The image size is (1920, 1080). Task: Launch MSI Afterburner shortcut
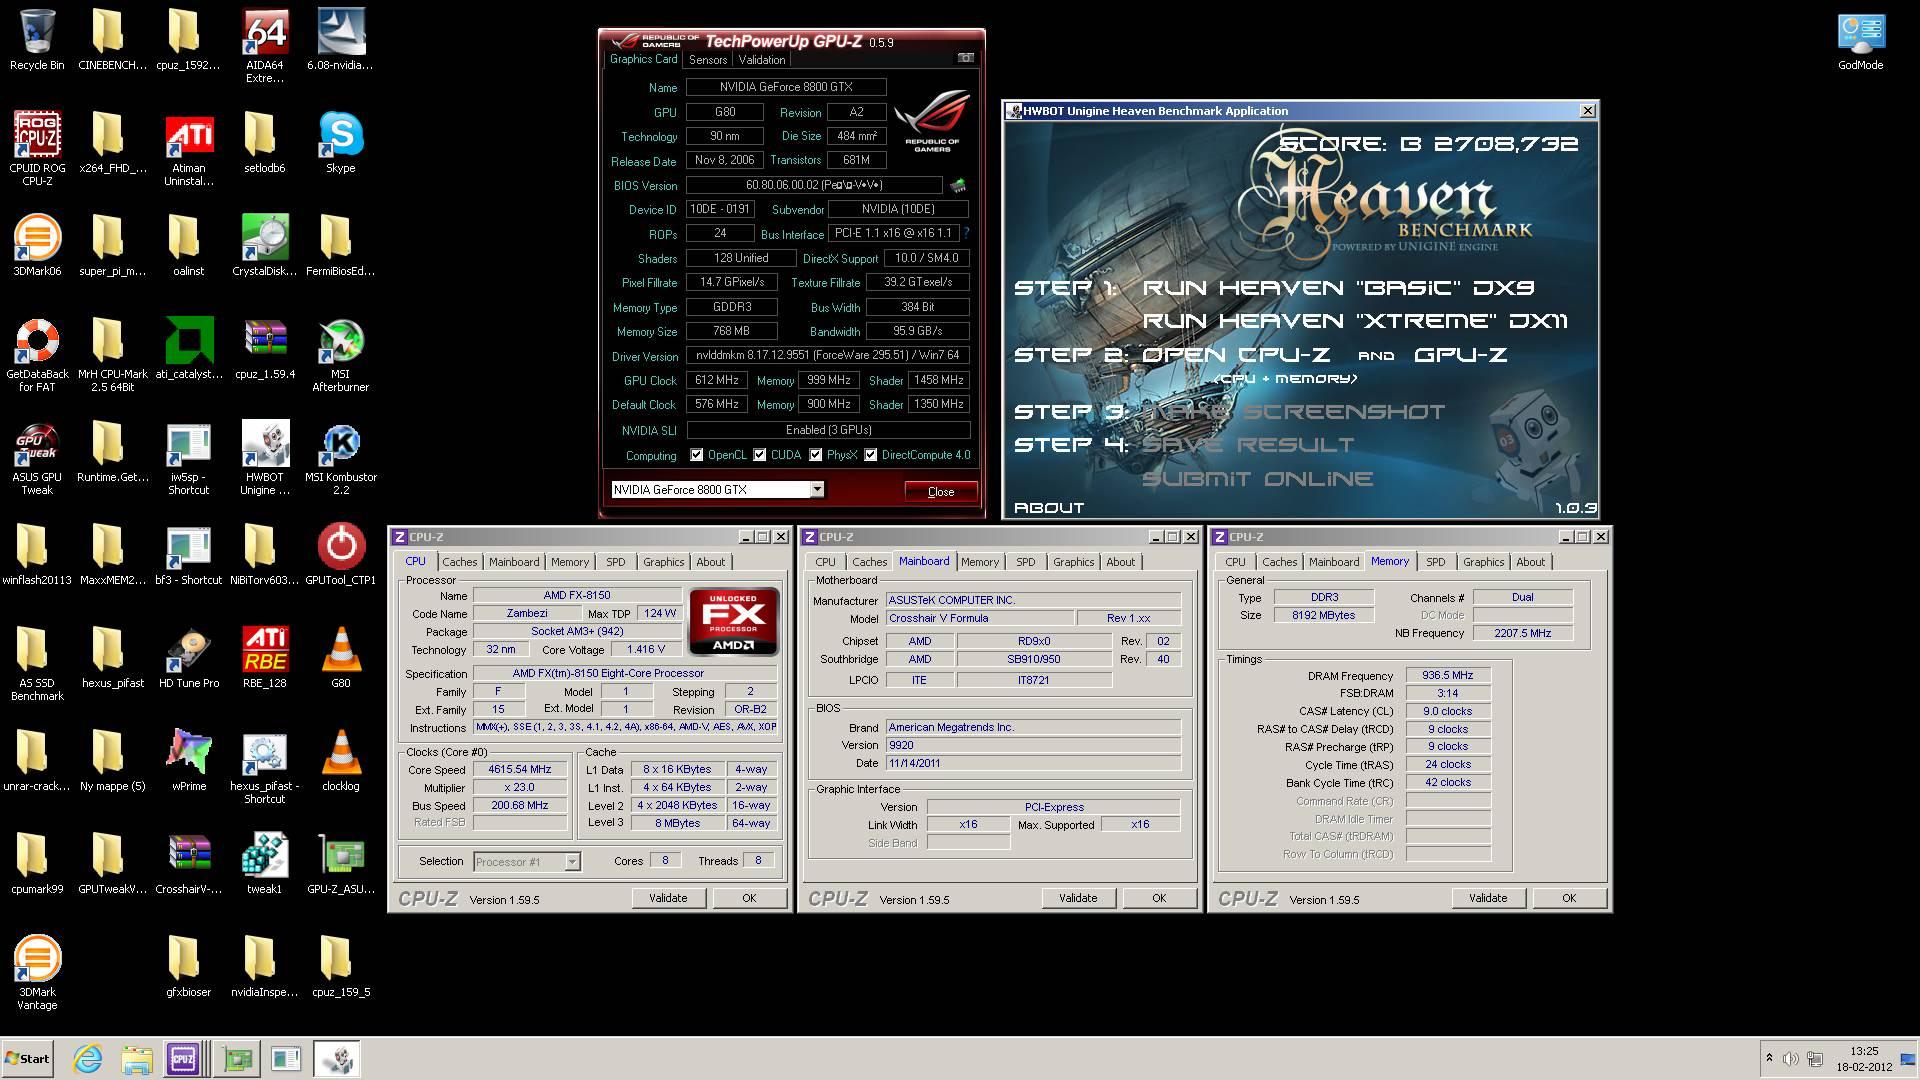341,355
